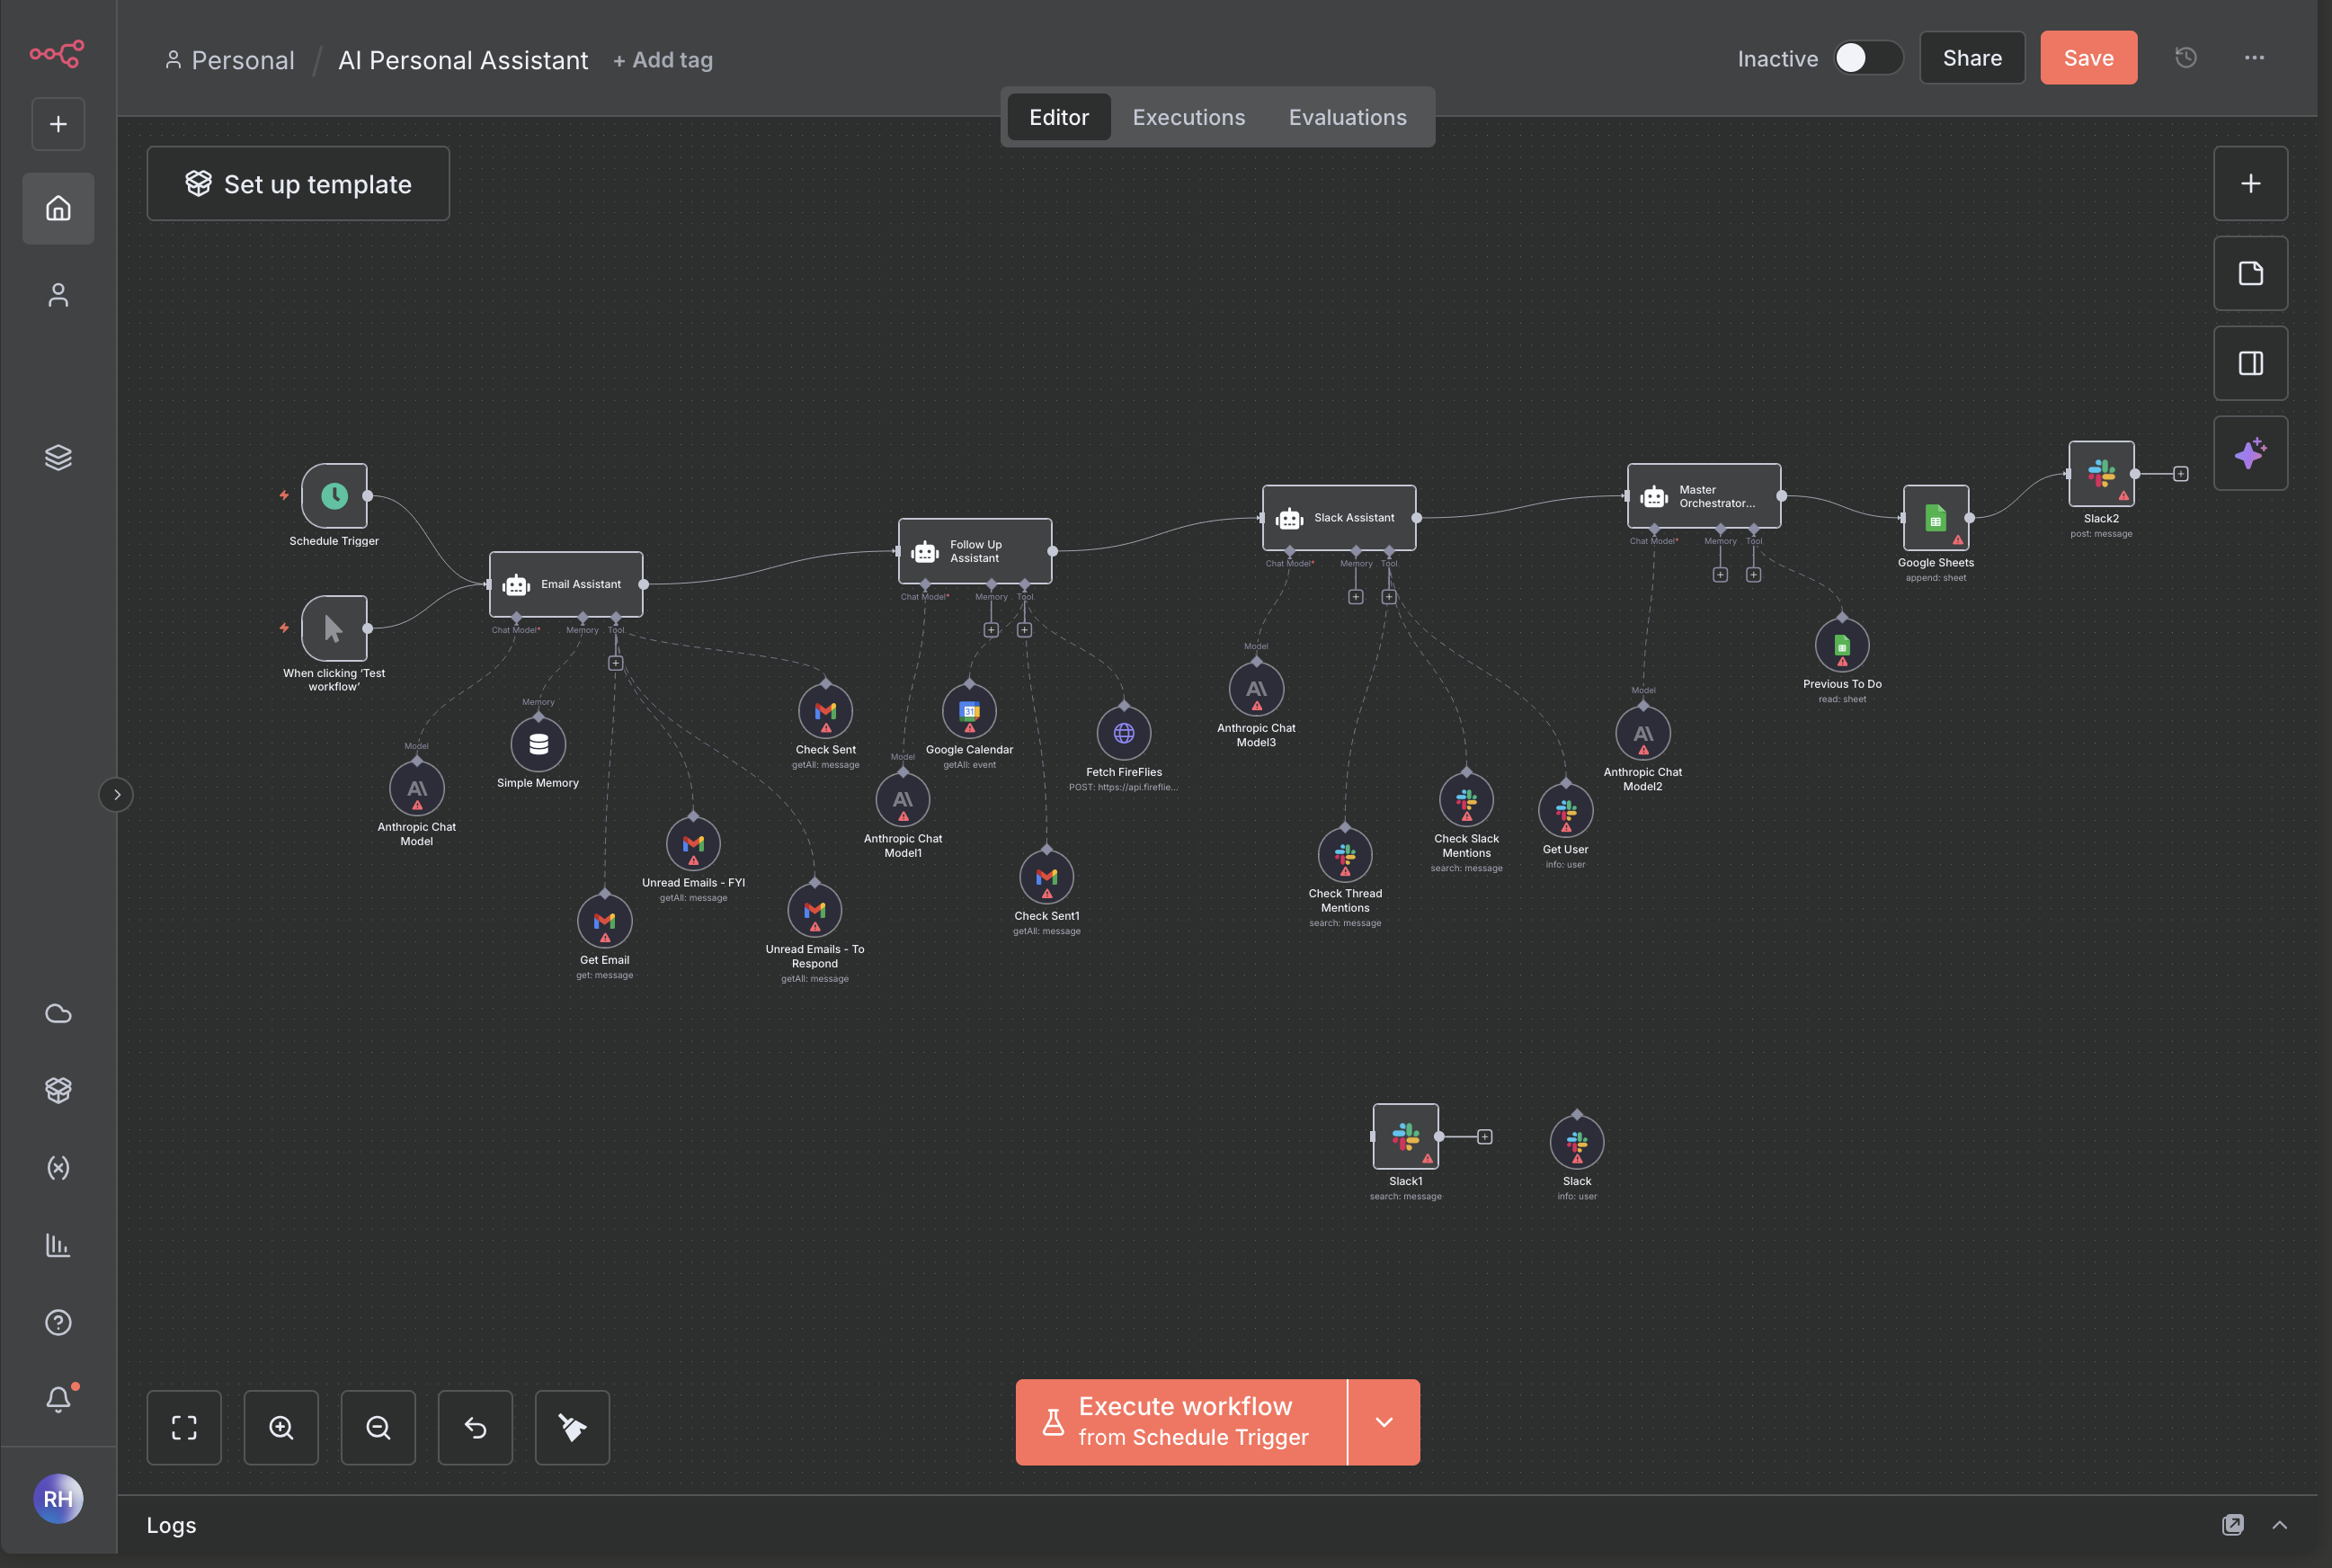Expand the collapsed sidebar with the arrow chevron
The image size is (2332, 1568).
point(117,794)
